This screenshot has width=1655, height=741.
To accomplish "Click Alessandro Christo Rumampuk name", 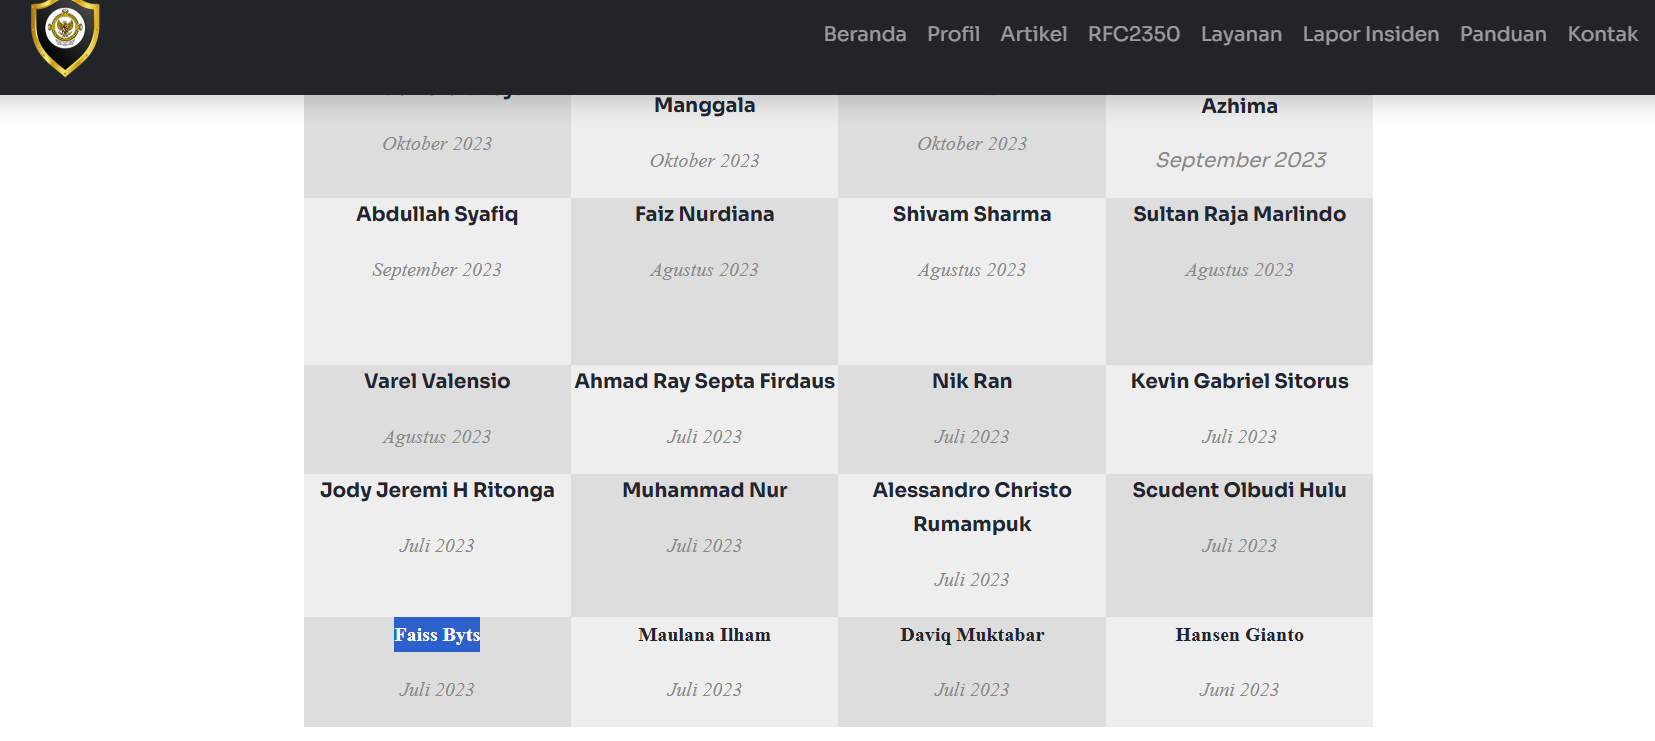I will pos(971,507).
